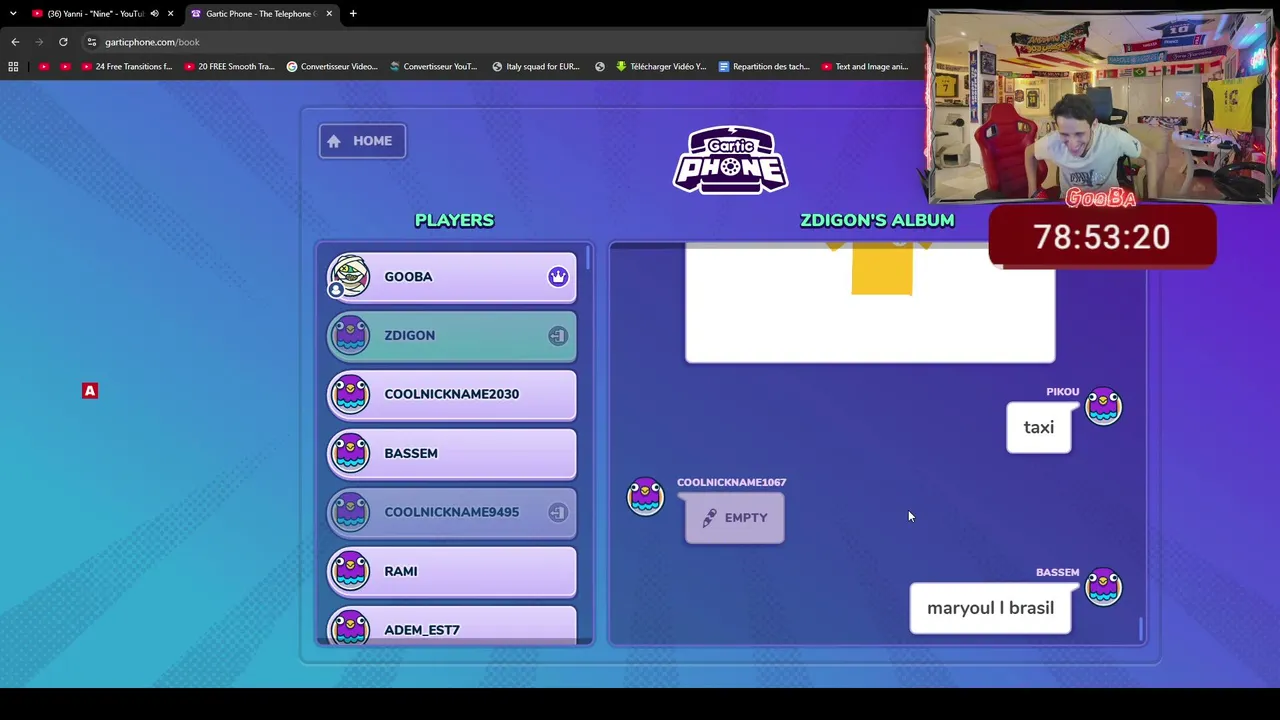Click the 'maryoul l brasil' speech bubble
Viewport: 1280px width, 720px height.
[x=990, y=608]
